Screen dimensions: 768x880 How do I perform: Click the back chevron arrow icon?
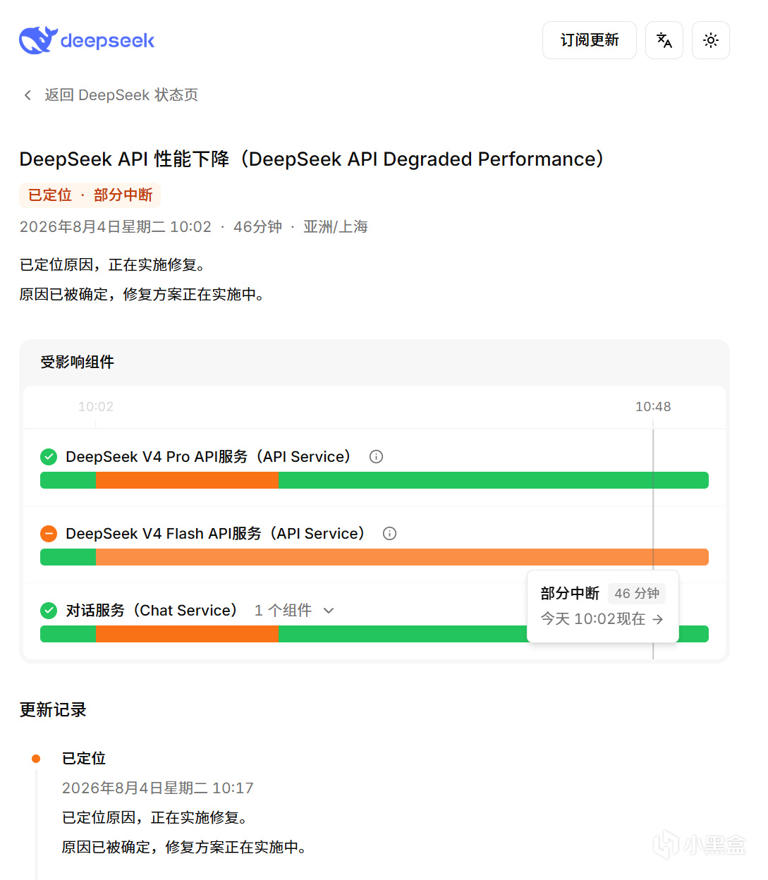[x=28, y=95]
